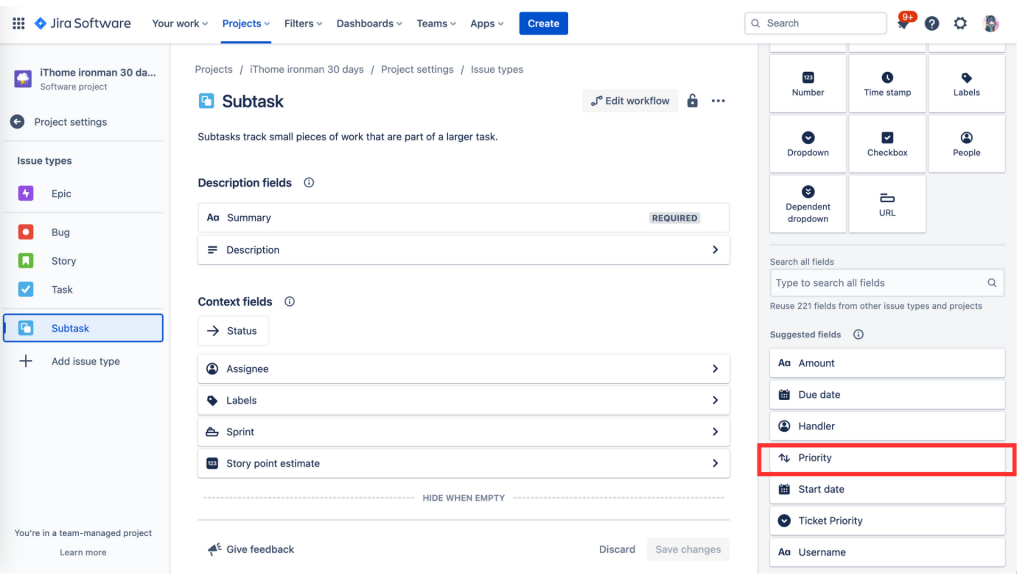This screenshot has height=576, width=1024.
Task: Select the Bug issue type
Action: tap(84, 232)
